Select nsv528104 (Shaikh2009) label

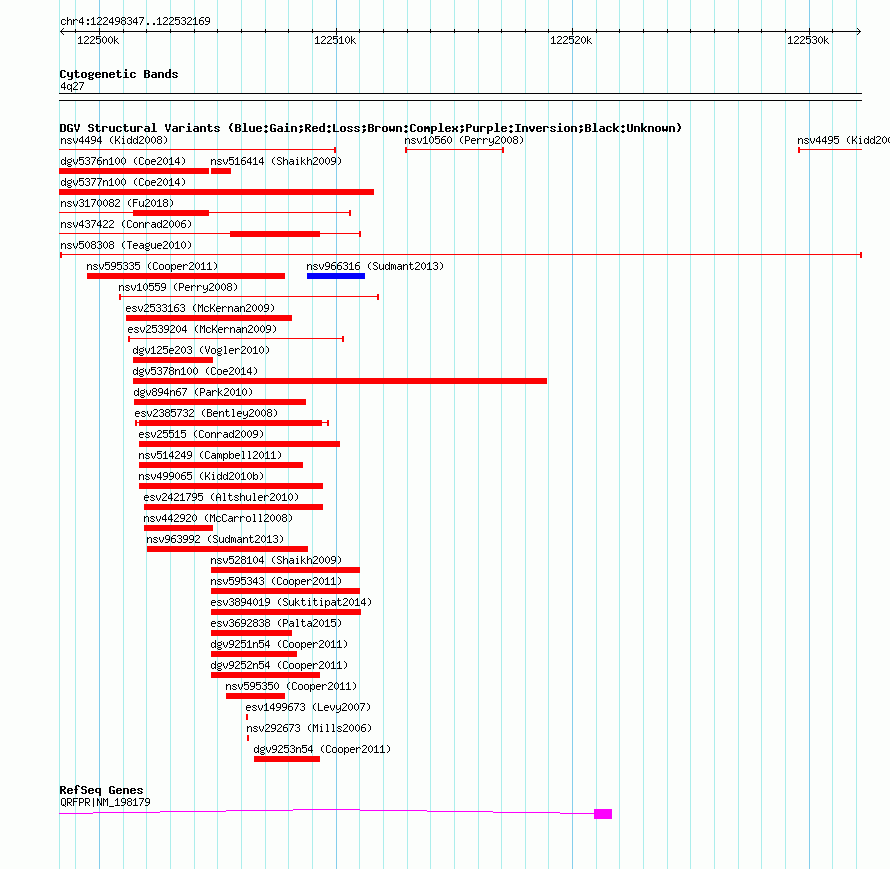click(276, 560)
